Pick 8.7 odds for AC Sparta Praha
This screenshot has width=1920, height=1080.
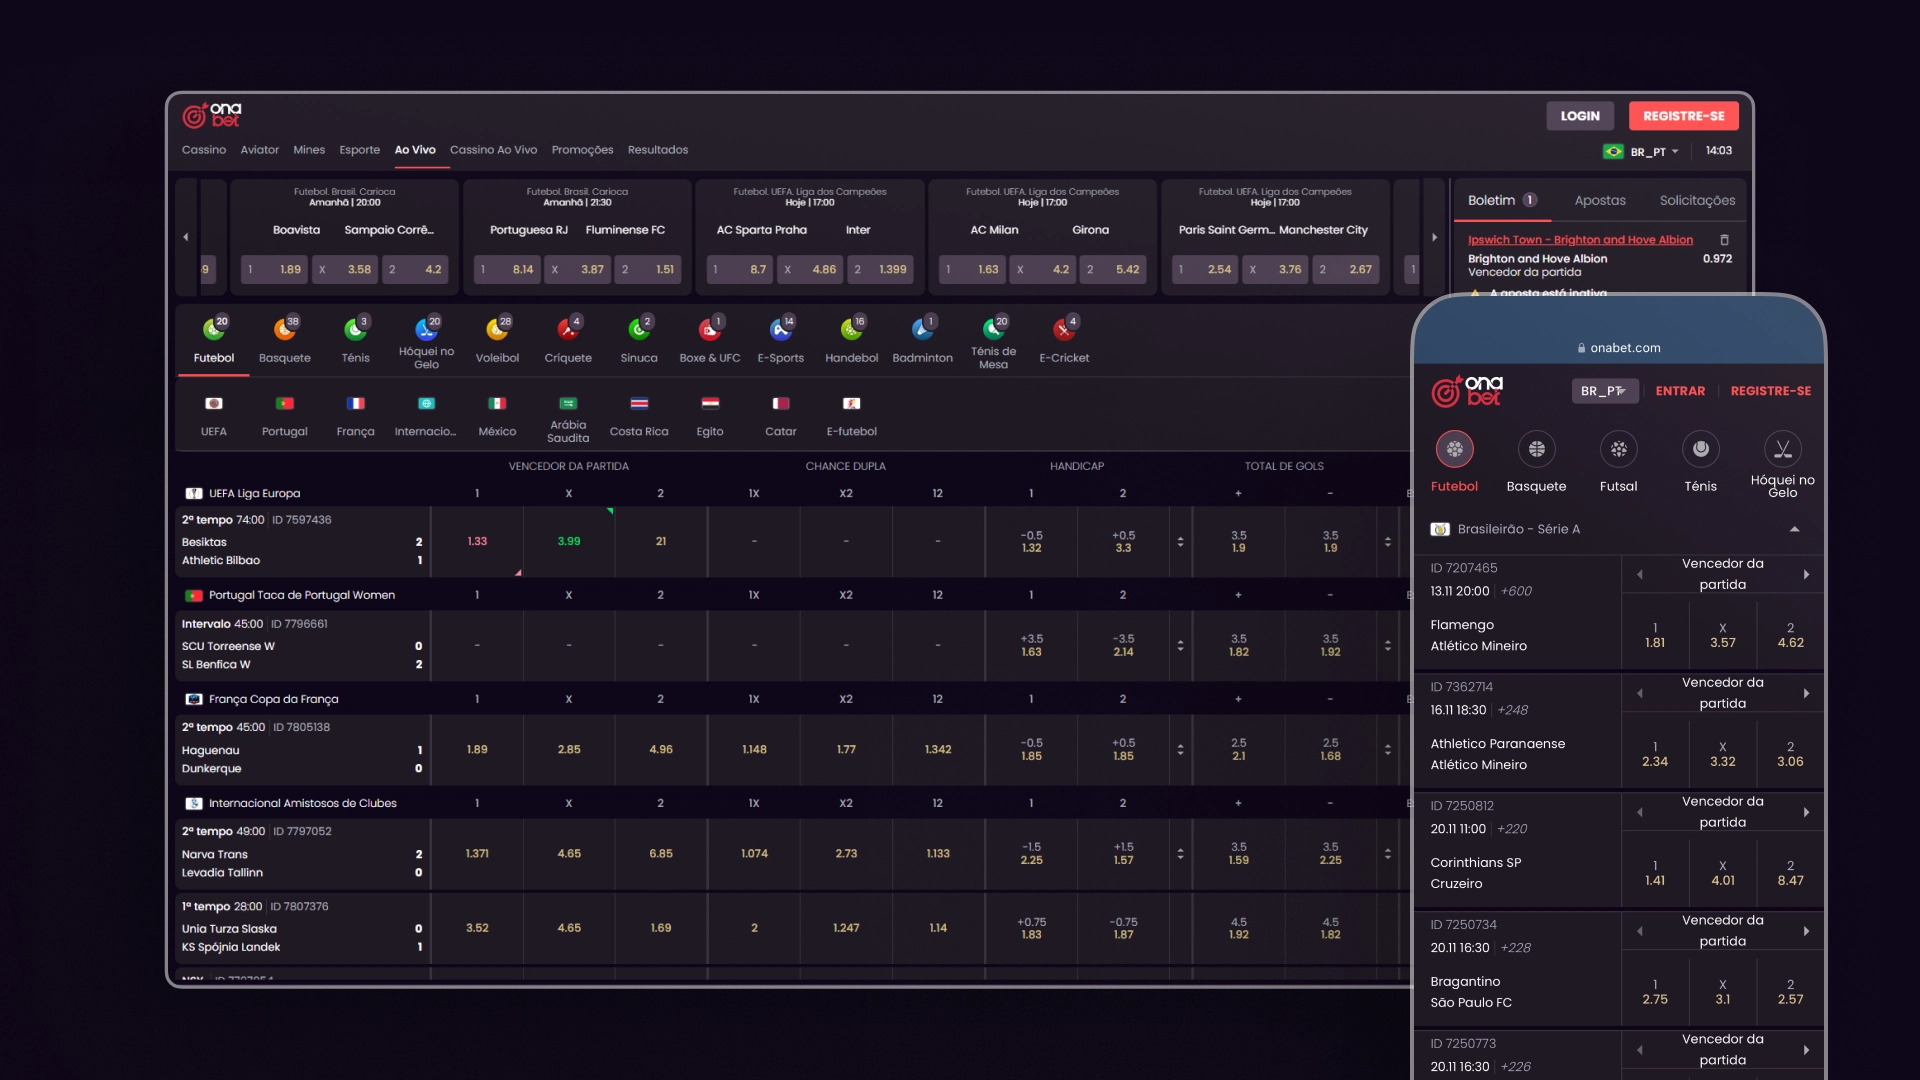[740, 269]
